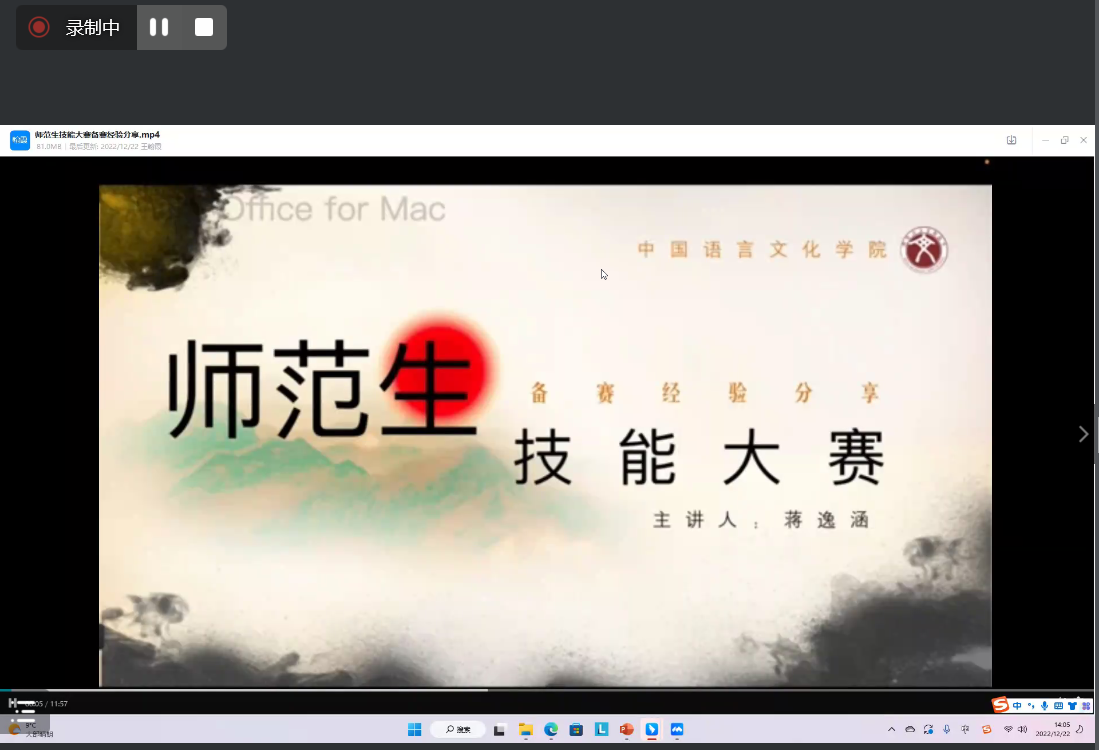This screenshot has height=750, width=1099.
Task: Open Microsoft Edge from taskbar
Action: tap(551, 730)
